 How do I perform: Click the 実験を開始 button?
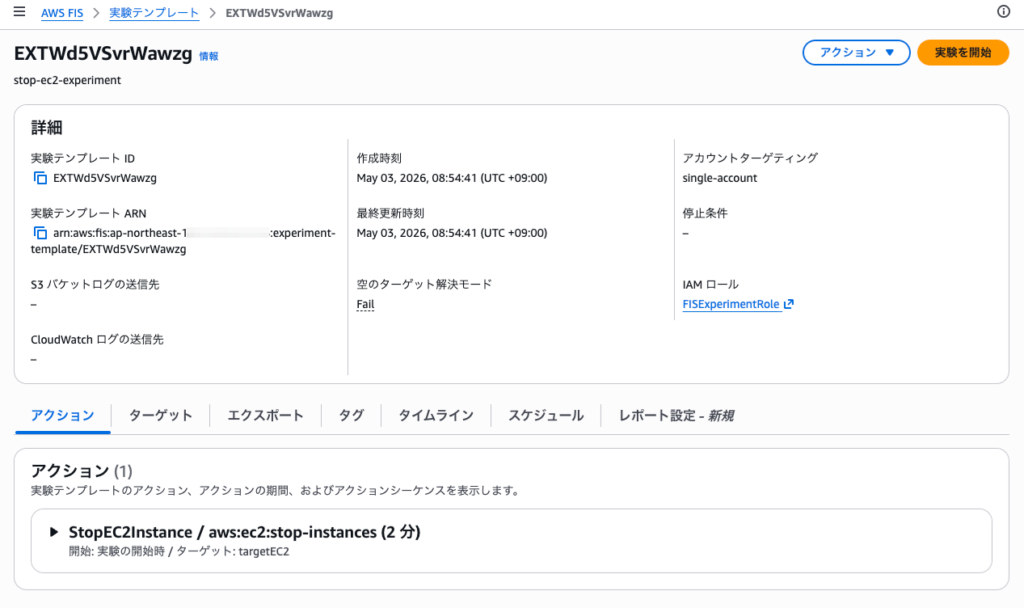963,52
